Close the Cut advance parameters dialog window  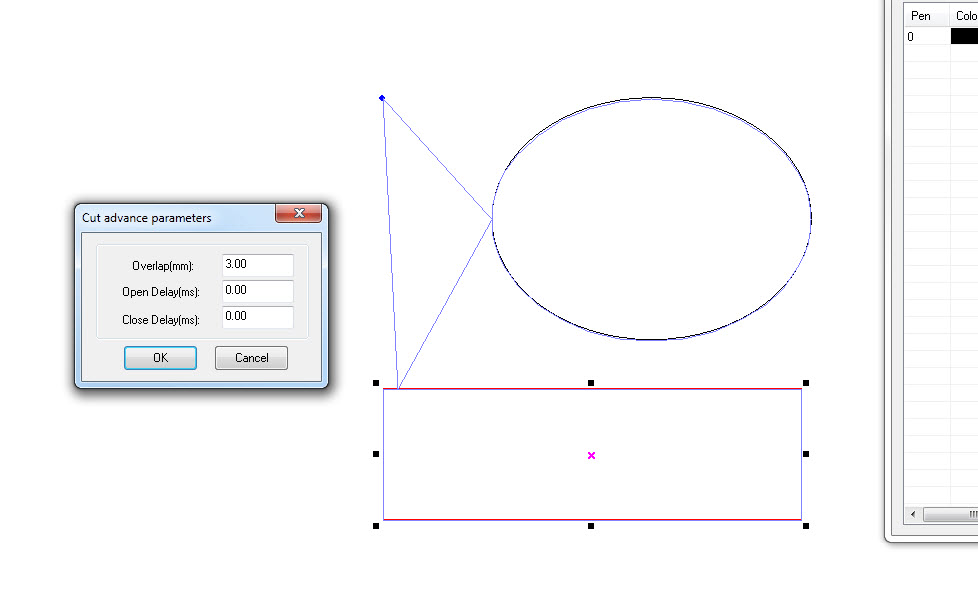(x=297, y=214)
